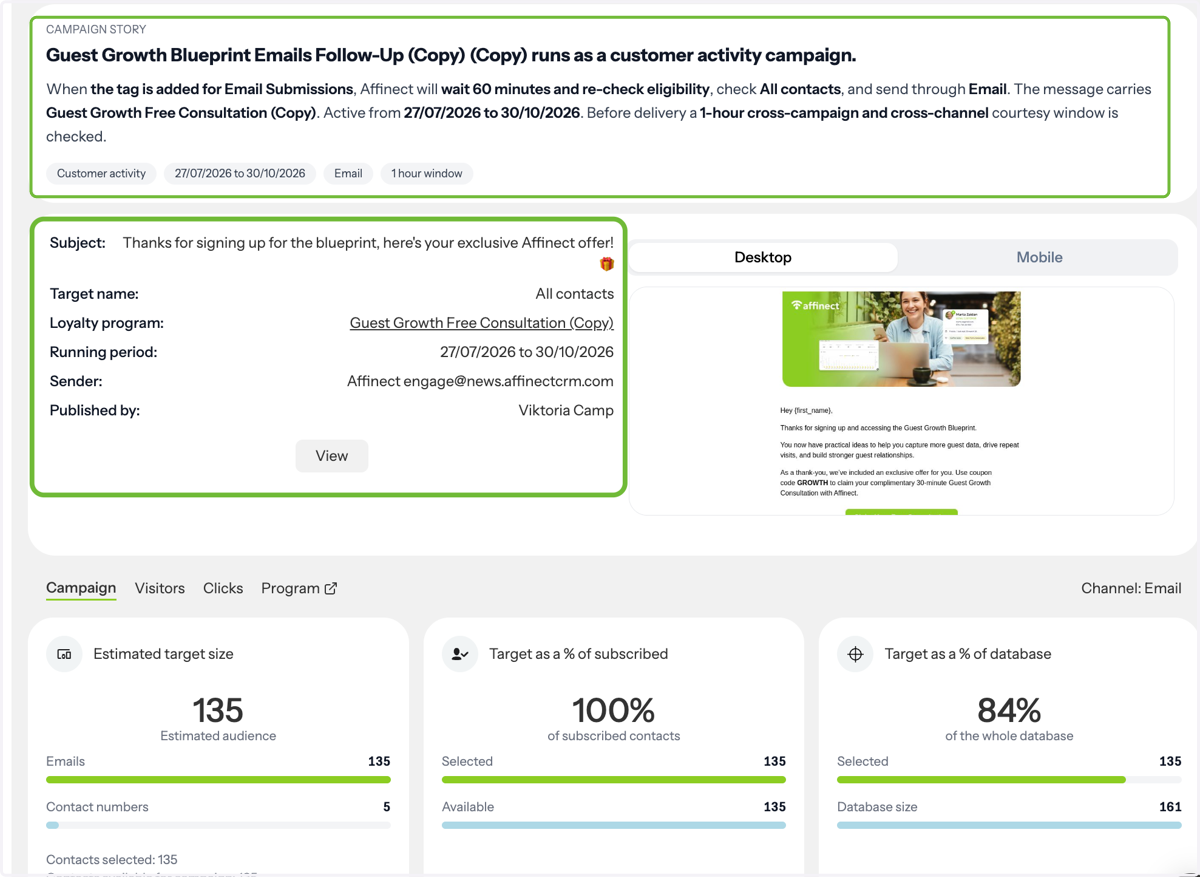Image resolution: width=1200 pixels, height=877 pixels.
Task: Click the running period 27/07/2026 to 30/10/2026 value
Action: pos(527,352)
